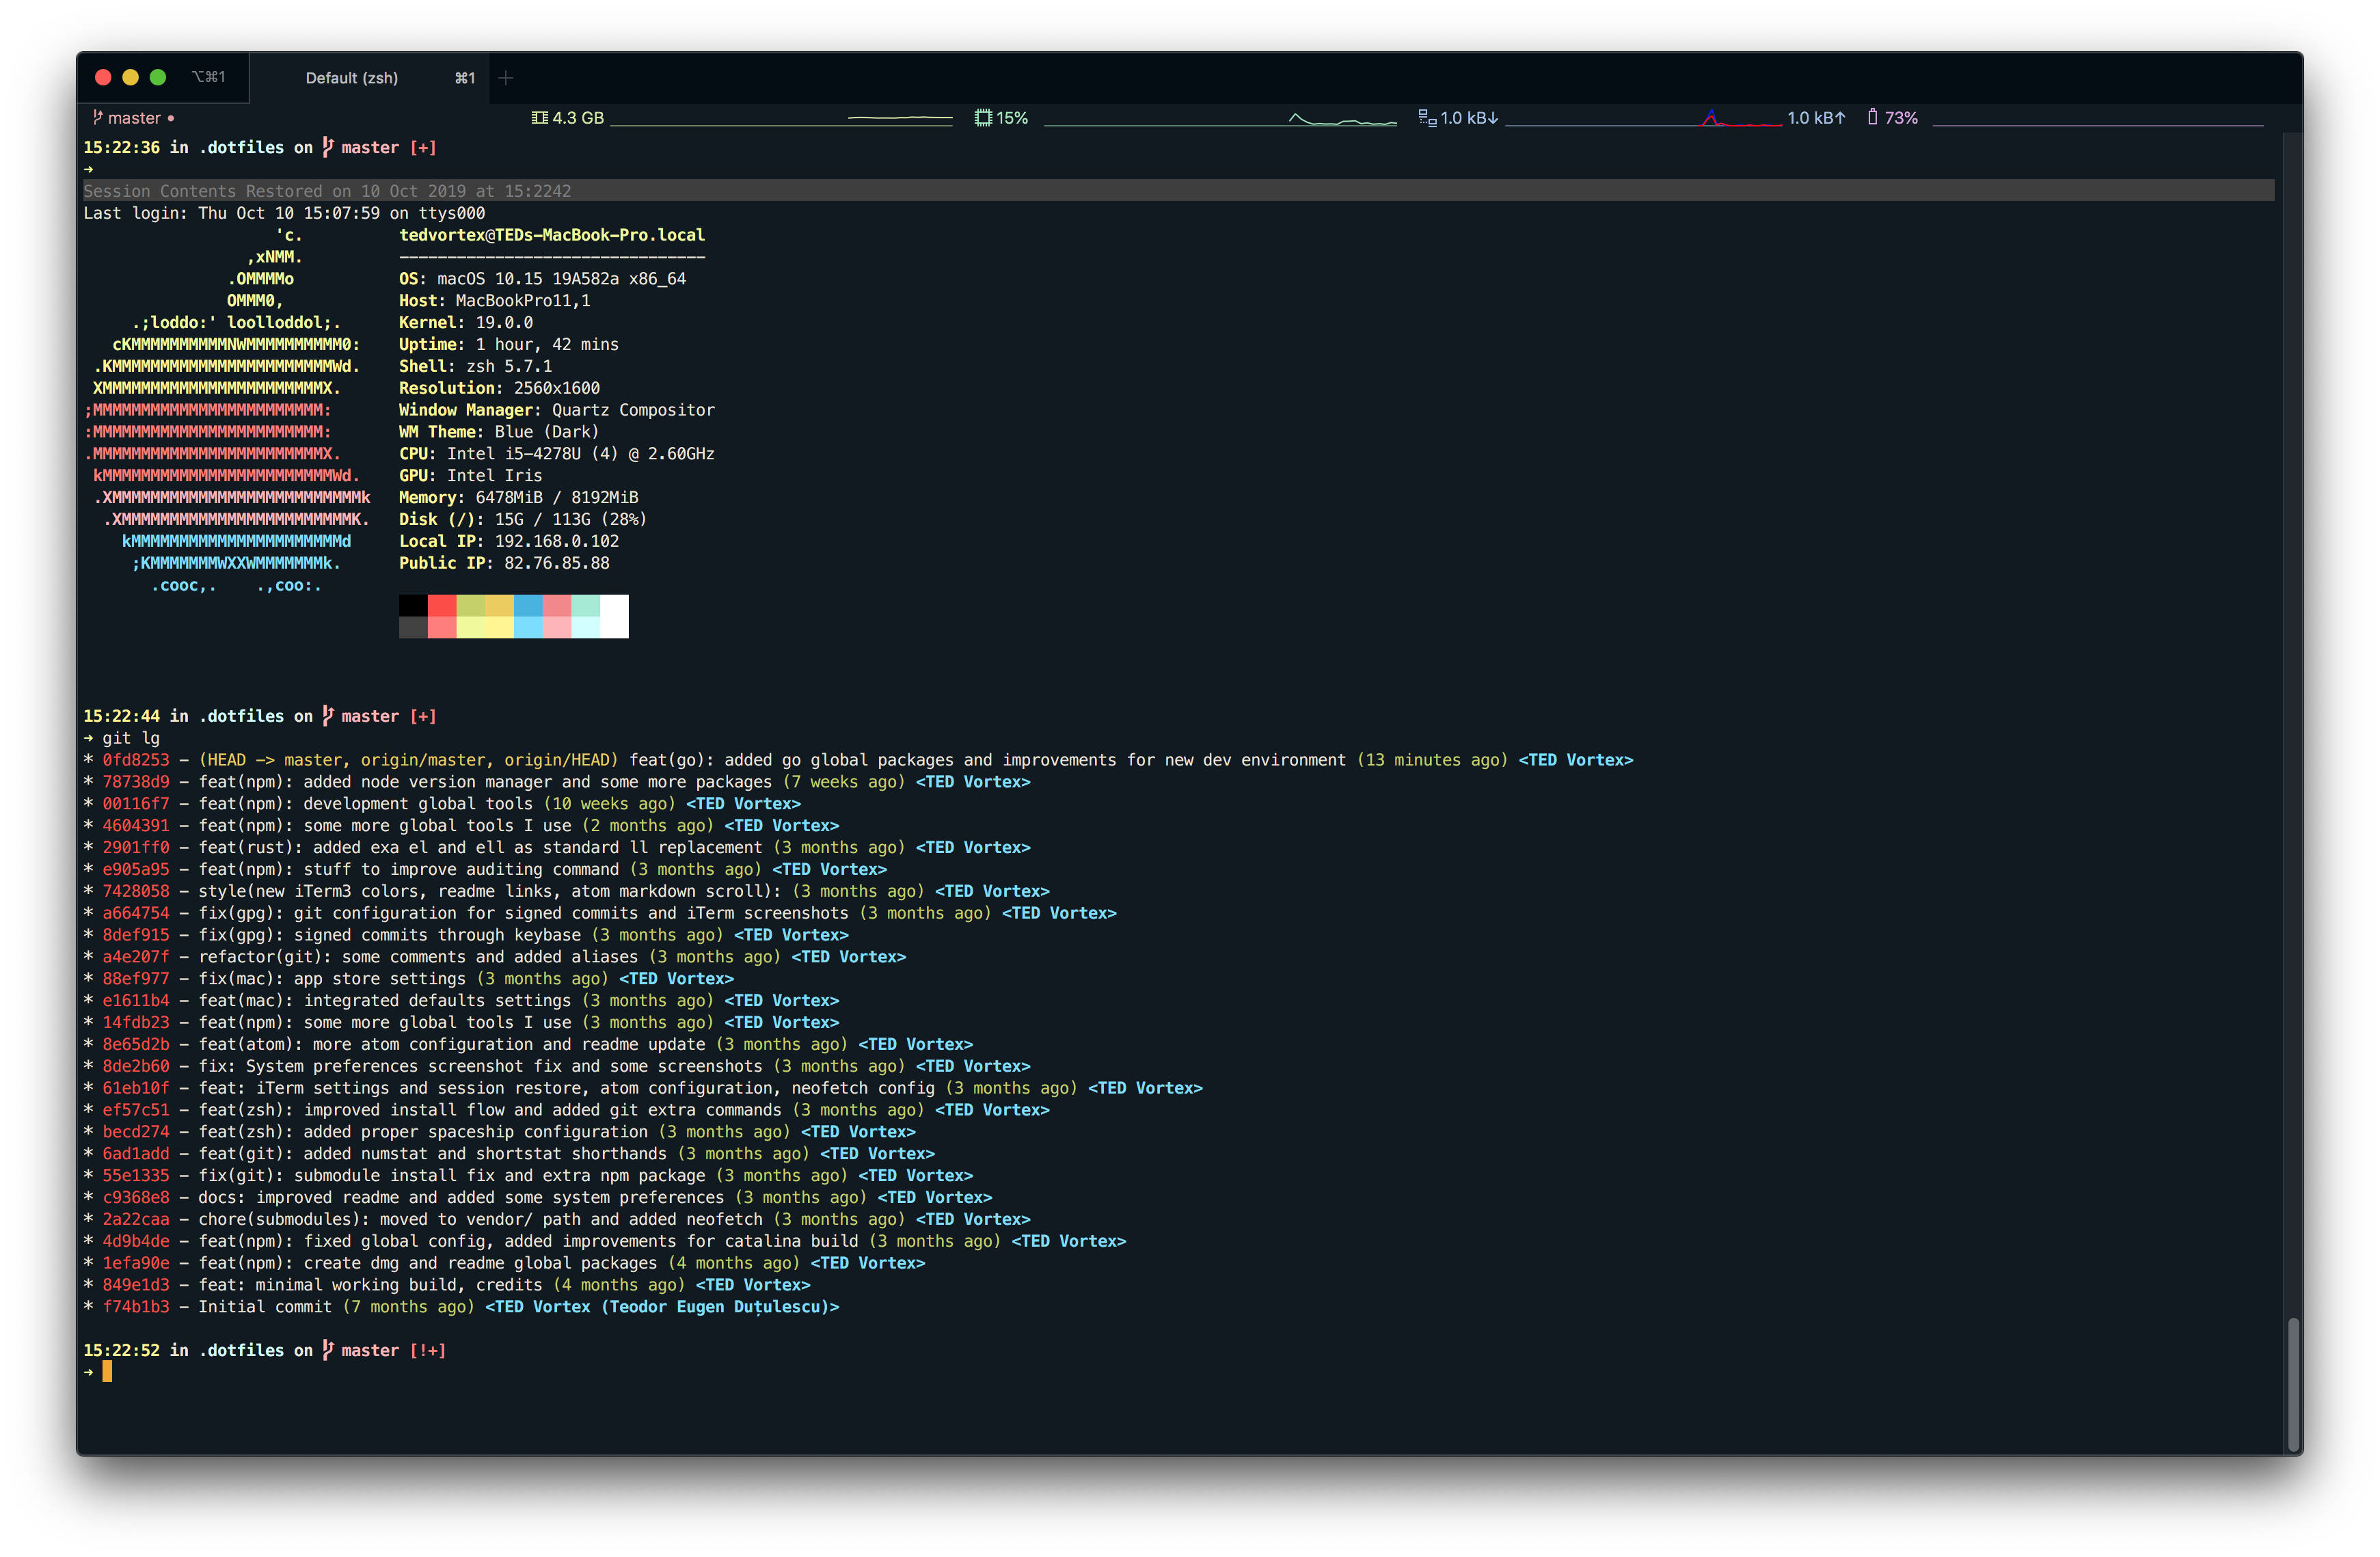
Task: Click the red color swatch in neofetch palette
Action: (x=442, y=606)
